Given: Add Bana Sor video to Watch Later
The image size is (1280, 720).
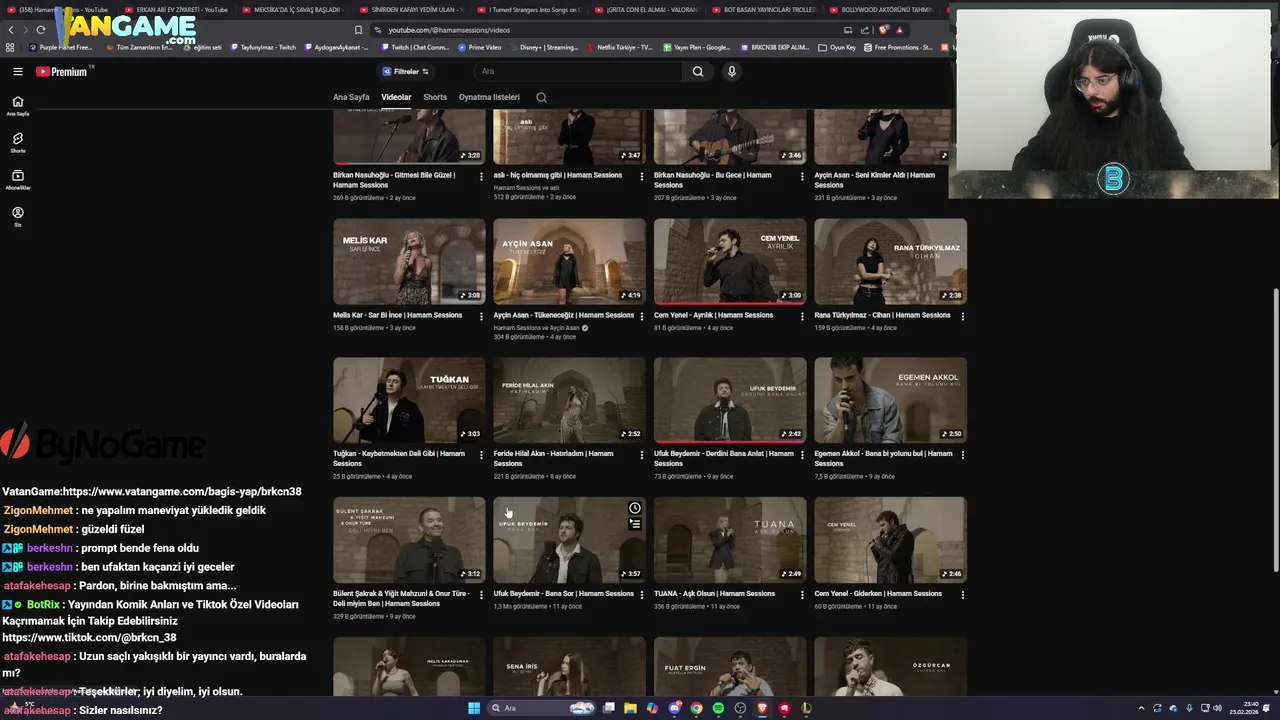Looking at the screenshot, I should click(x=634, y=509).
